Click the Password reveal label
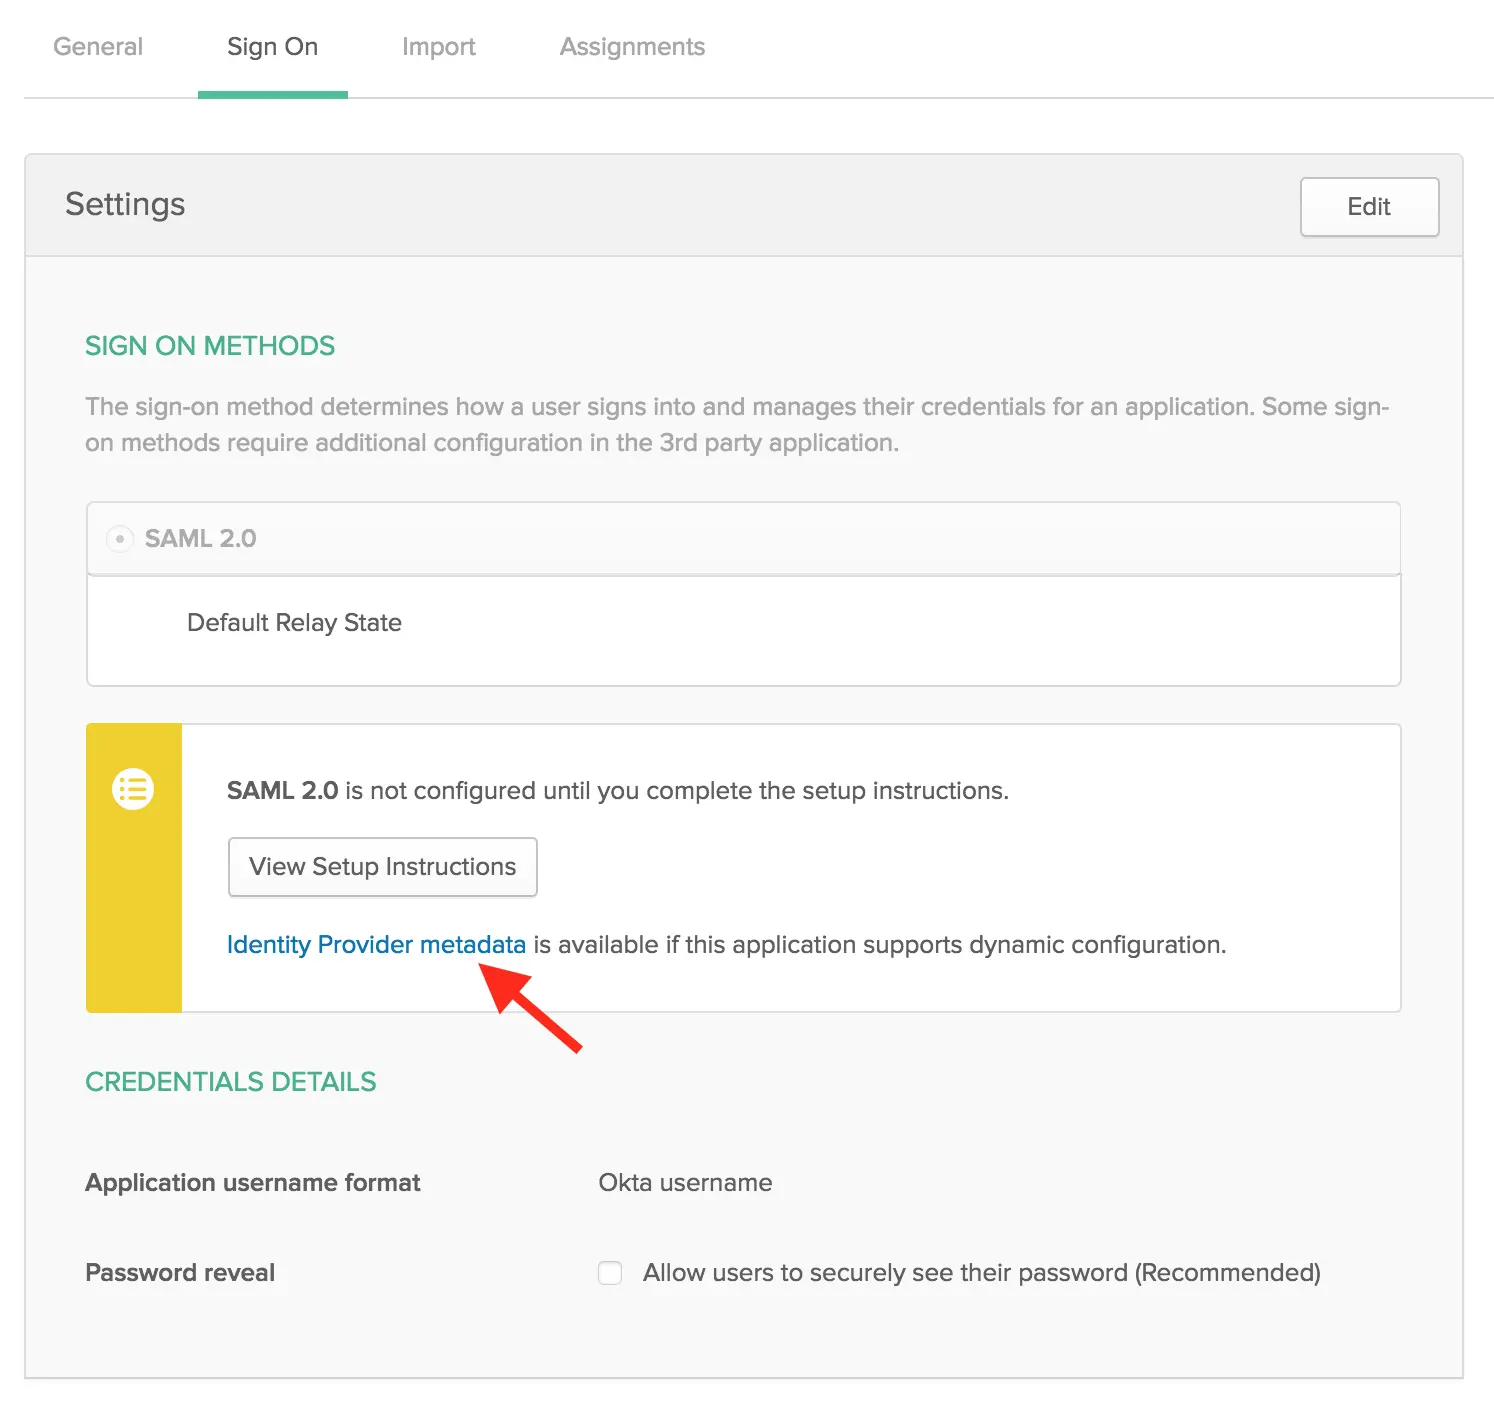 [180, 1272]
